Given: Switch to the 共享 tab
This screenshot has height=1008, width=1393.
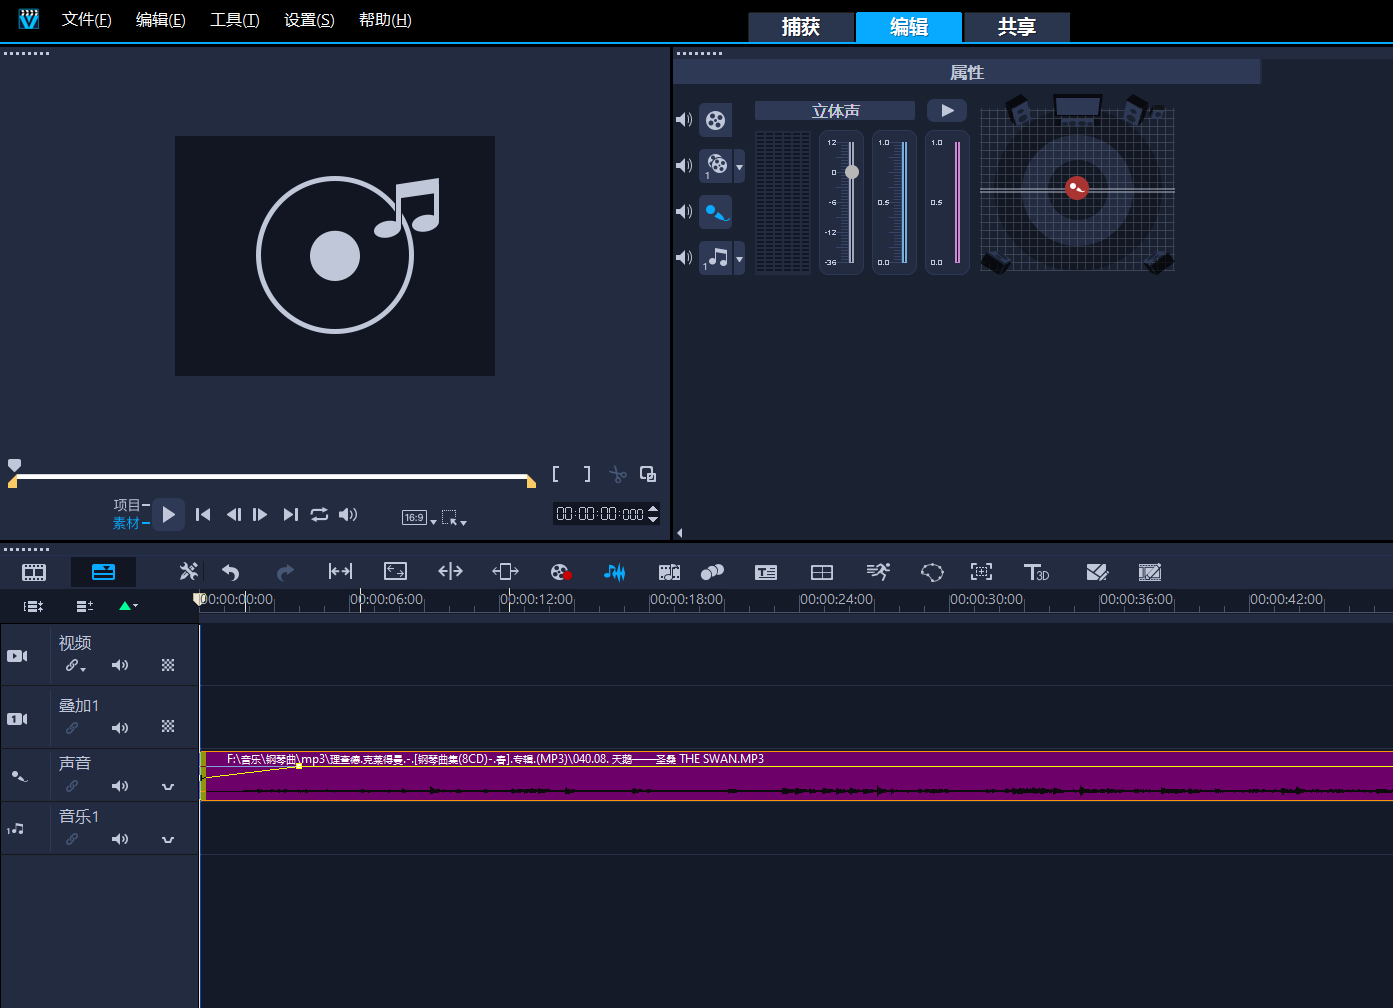Looking at the screenshot, I should (1017, 27).
